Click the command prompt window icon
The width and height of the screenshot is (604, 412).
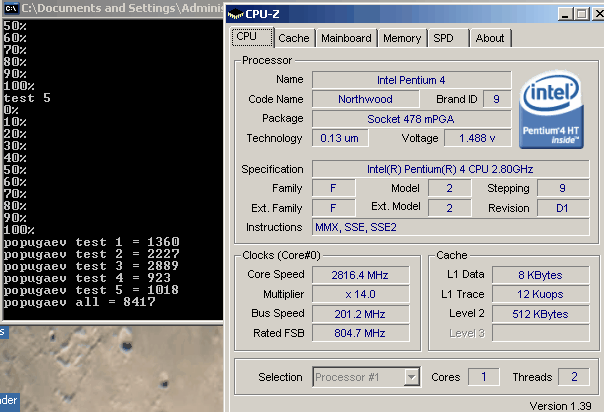click(11, 8)
